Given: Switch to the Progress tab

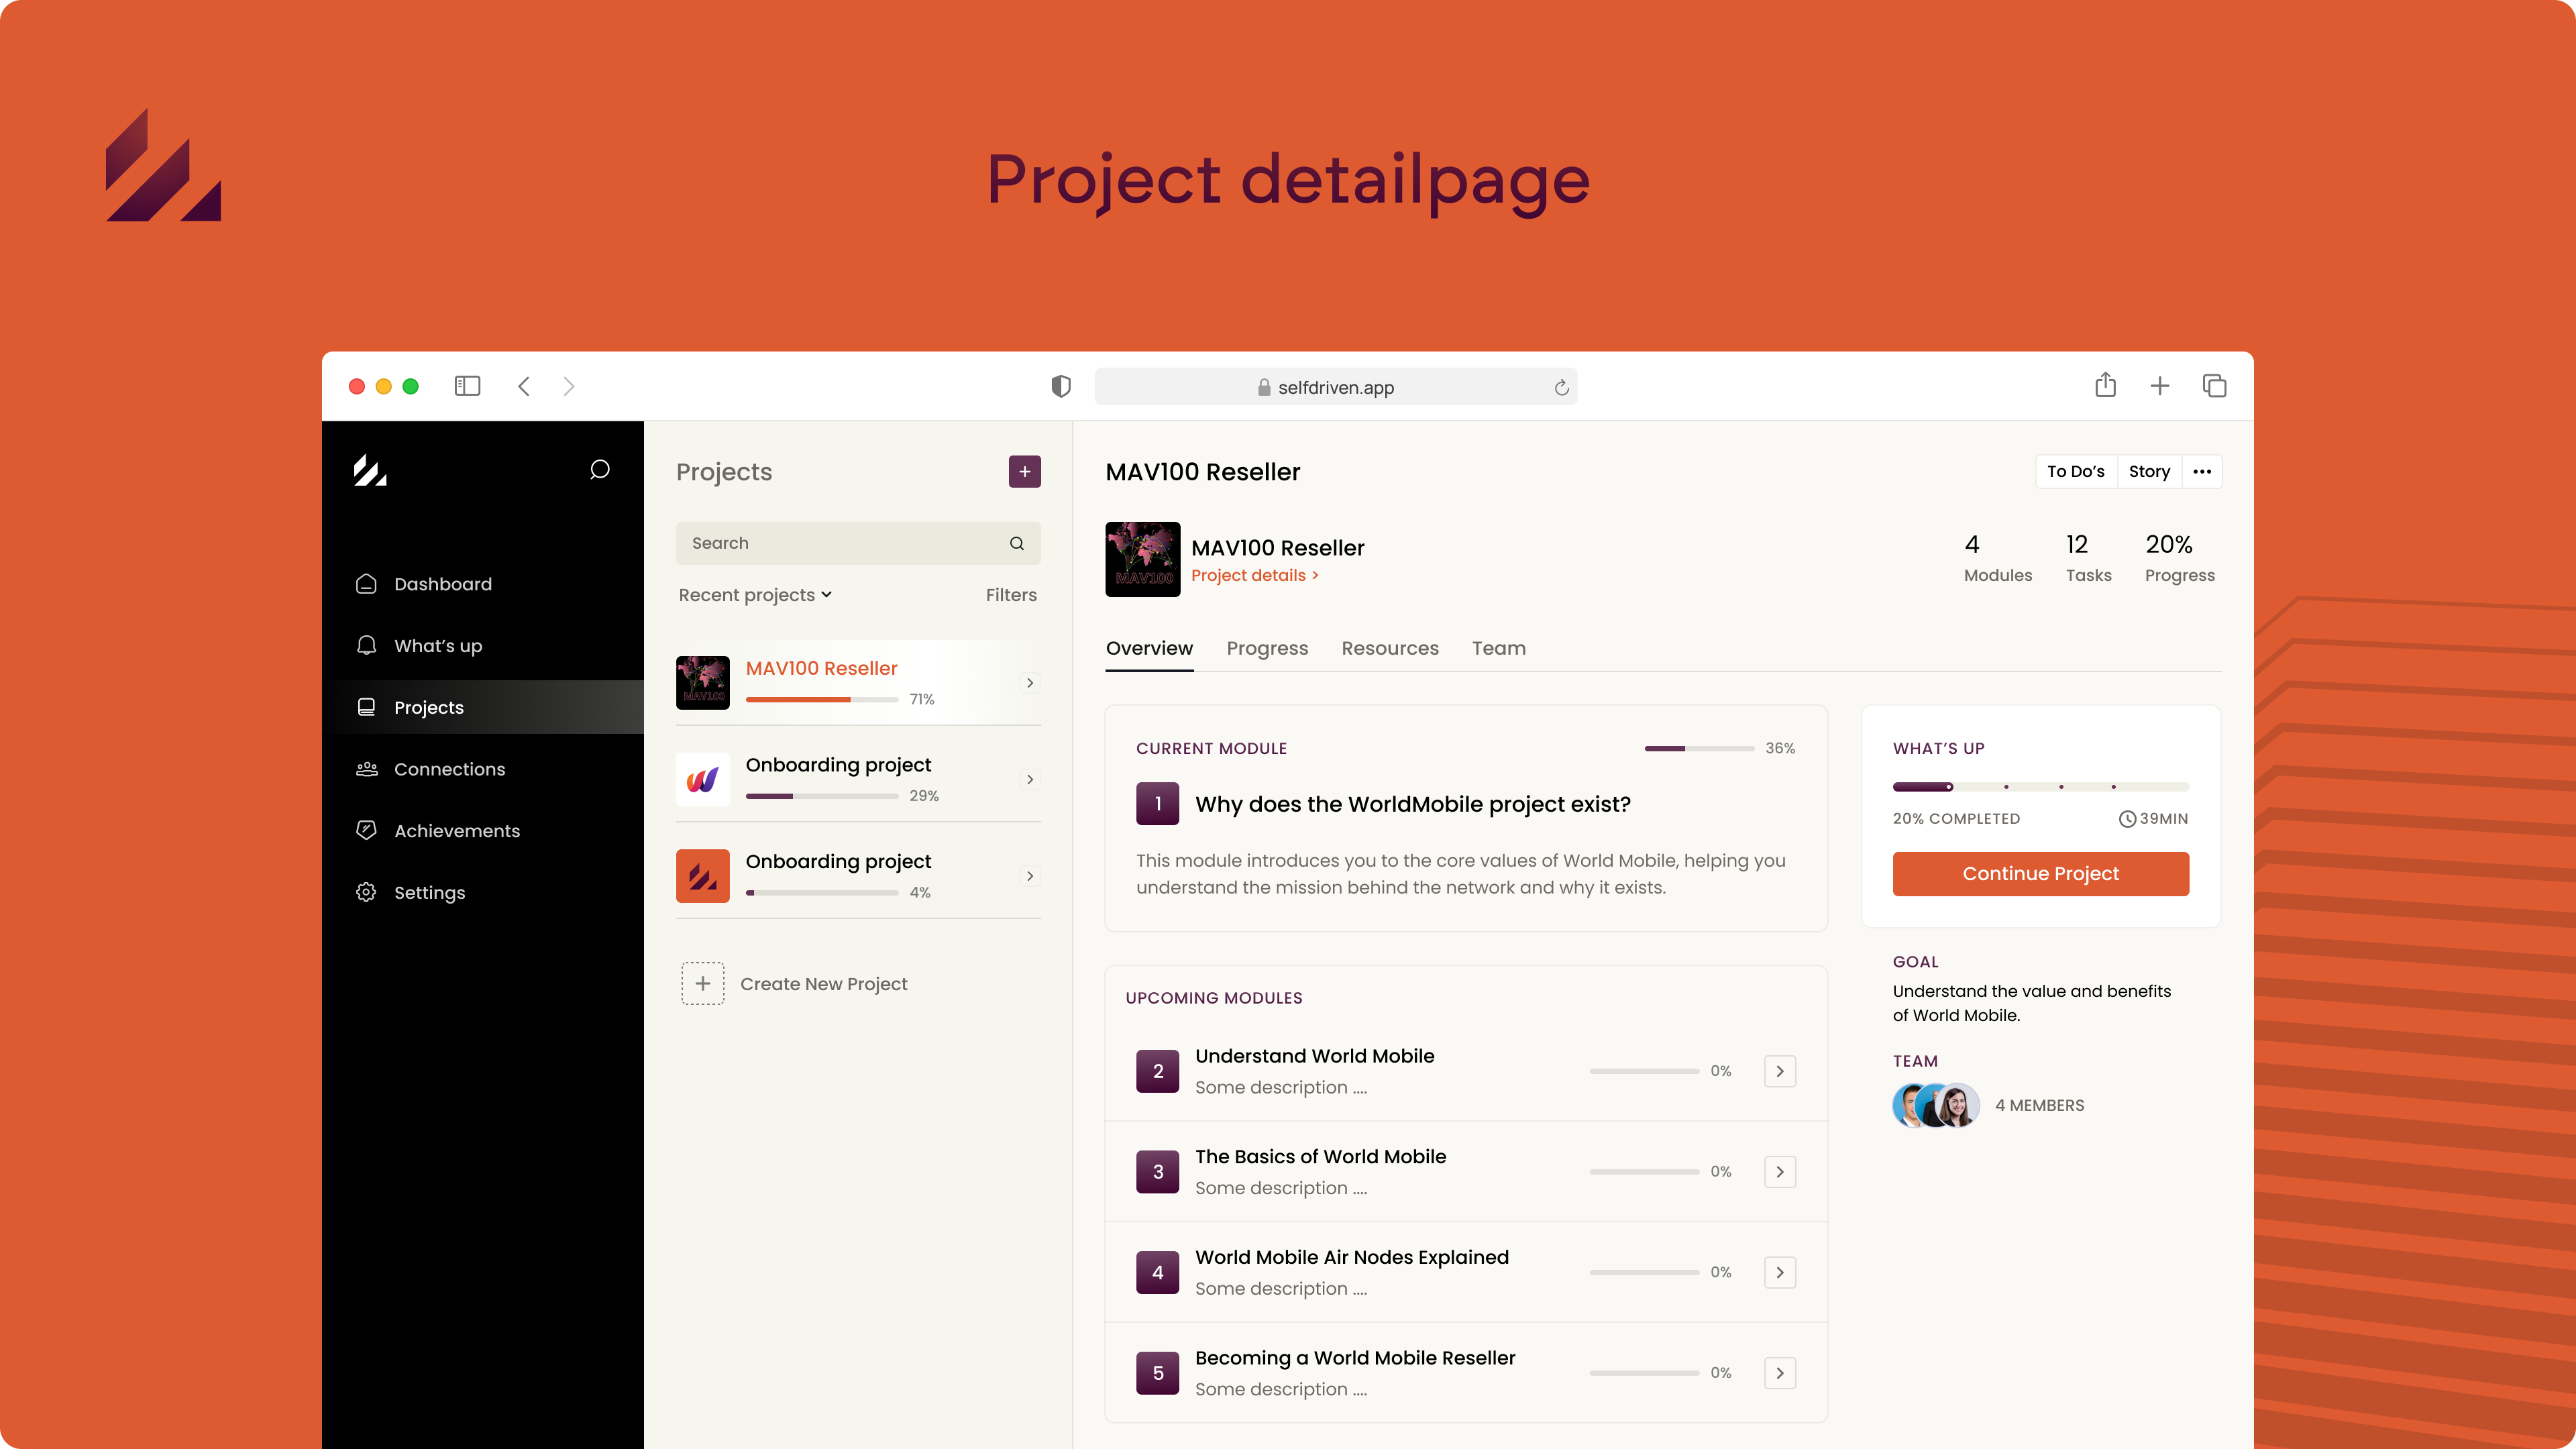Looking at the screenshot, I should pyautogui.click(x=1267, y=648).
